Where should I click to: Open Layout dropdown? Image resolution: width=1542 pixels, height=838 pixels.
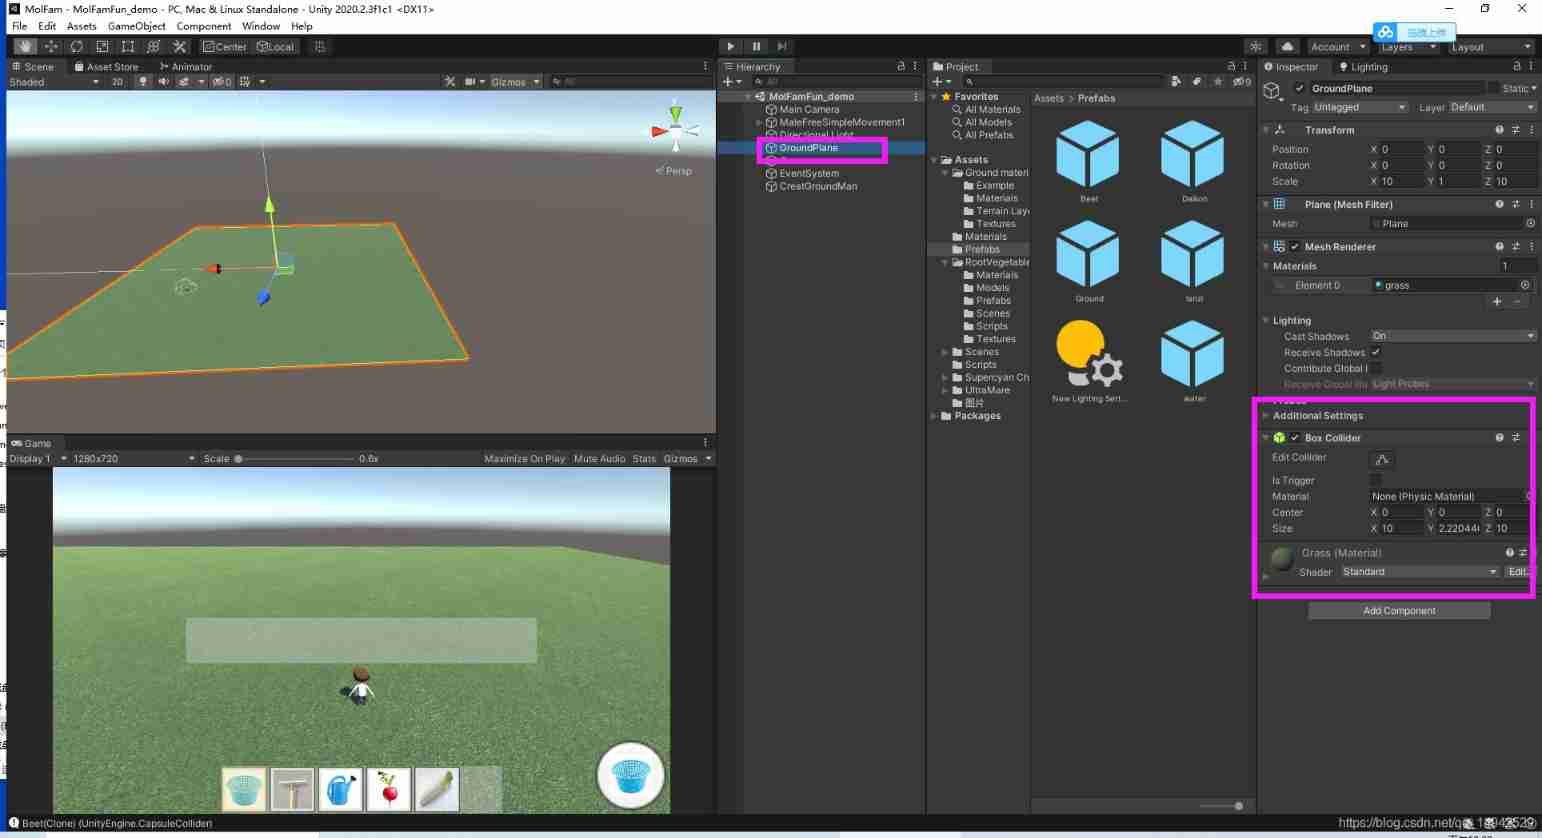point(1490,47)
